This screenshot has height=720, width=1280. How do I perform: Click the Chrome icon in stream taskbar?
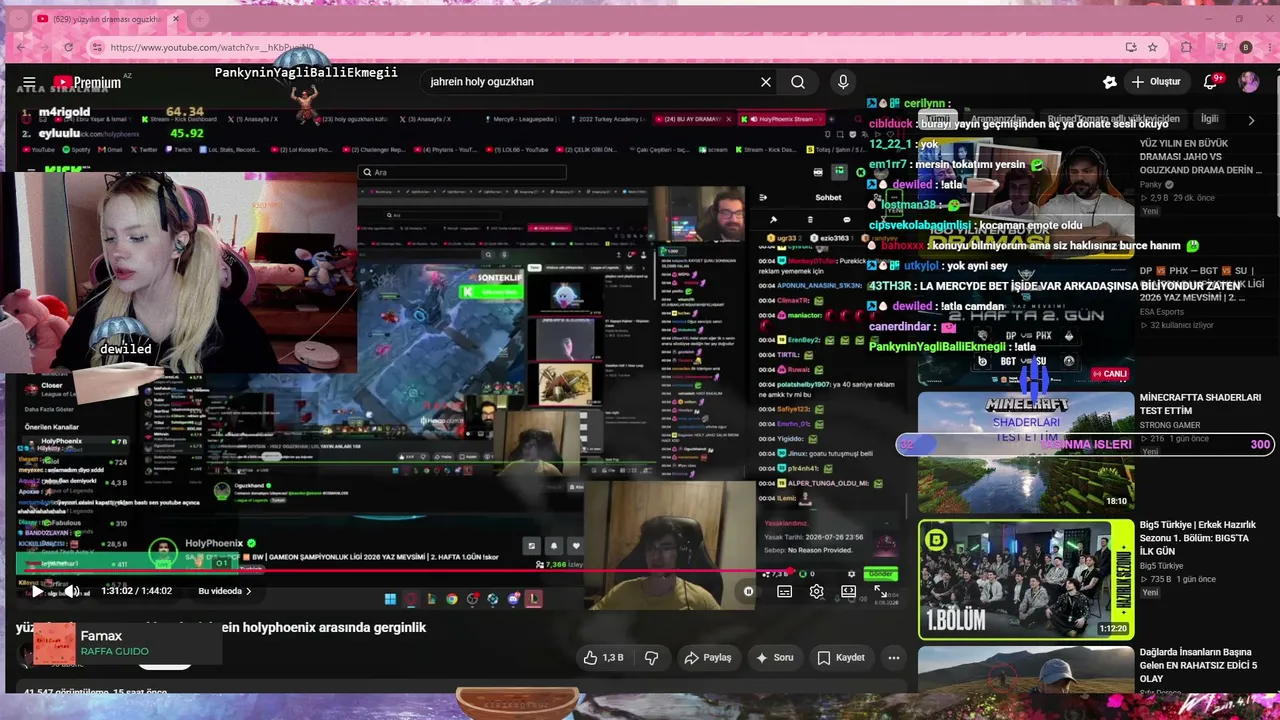[452, 599]
